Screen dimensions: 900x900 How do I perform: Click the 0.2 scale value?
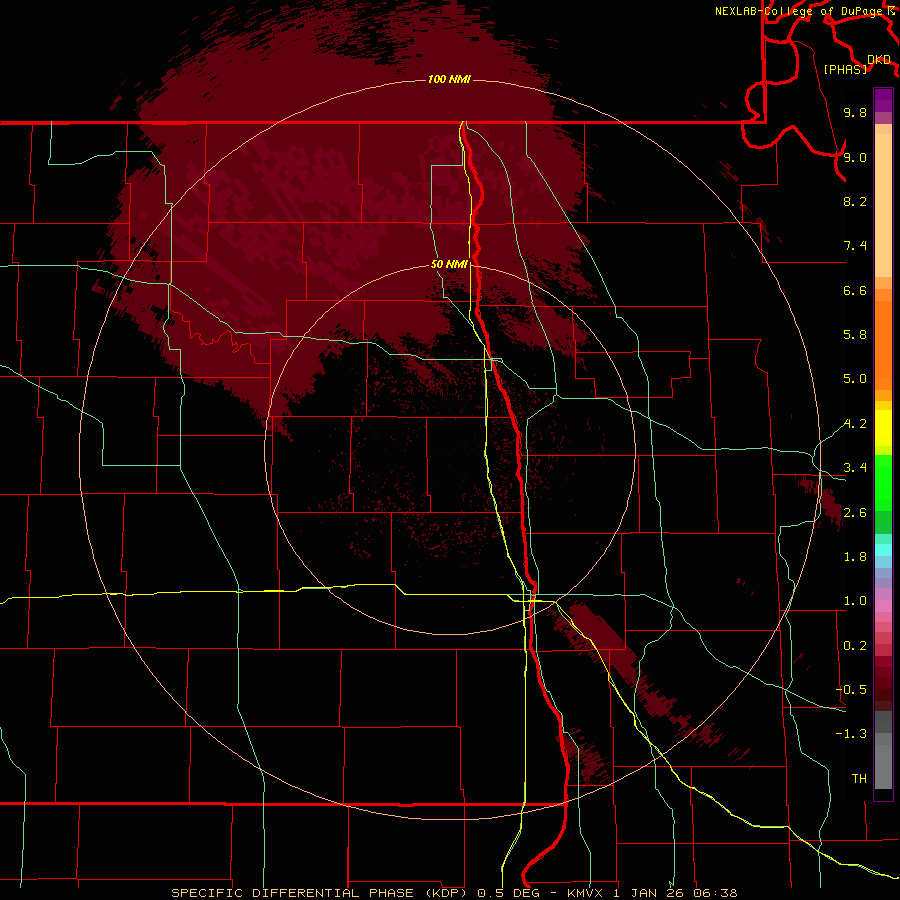click(x=855, y=646)
